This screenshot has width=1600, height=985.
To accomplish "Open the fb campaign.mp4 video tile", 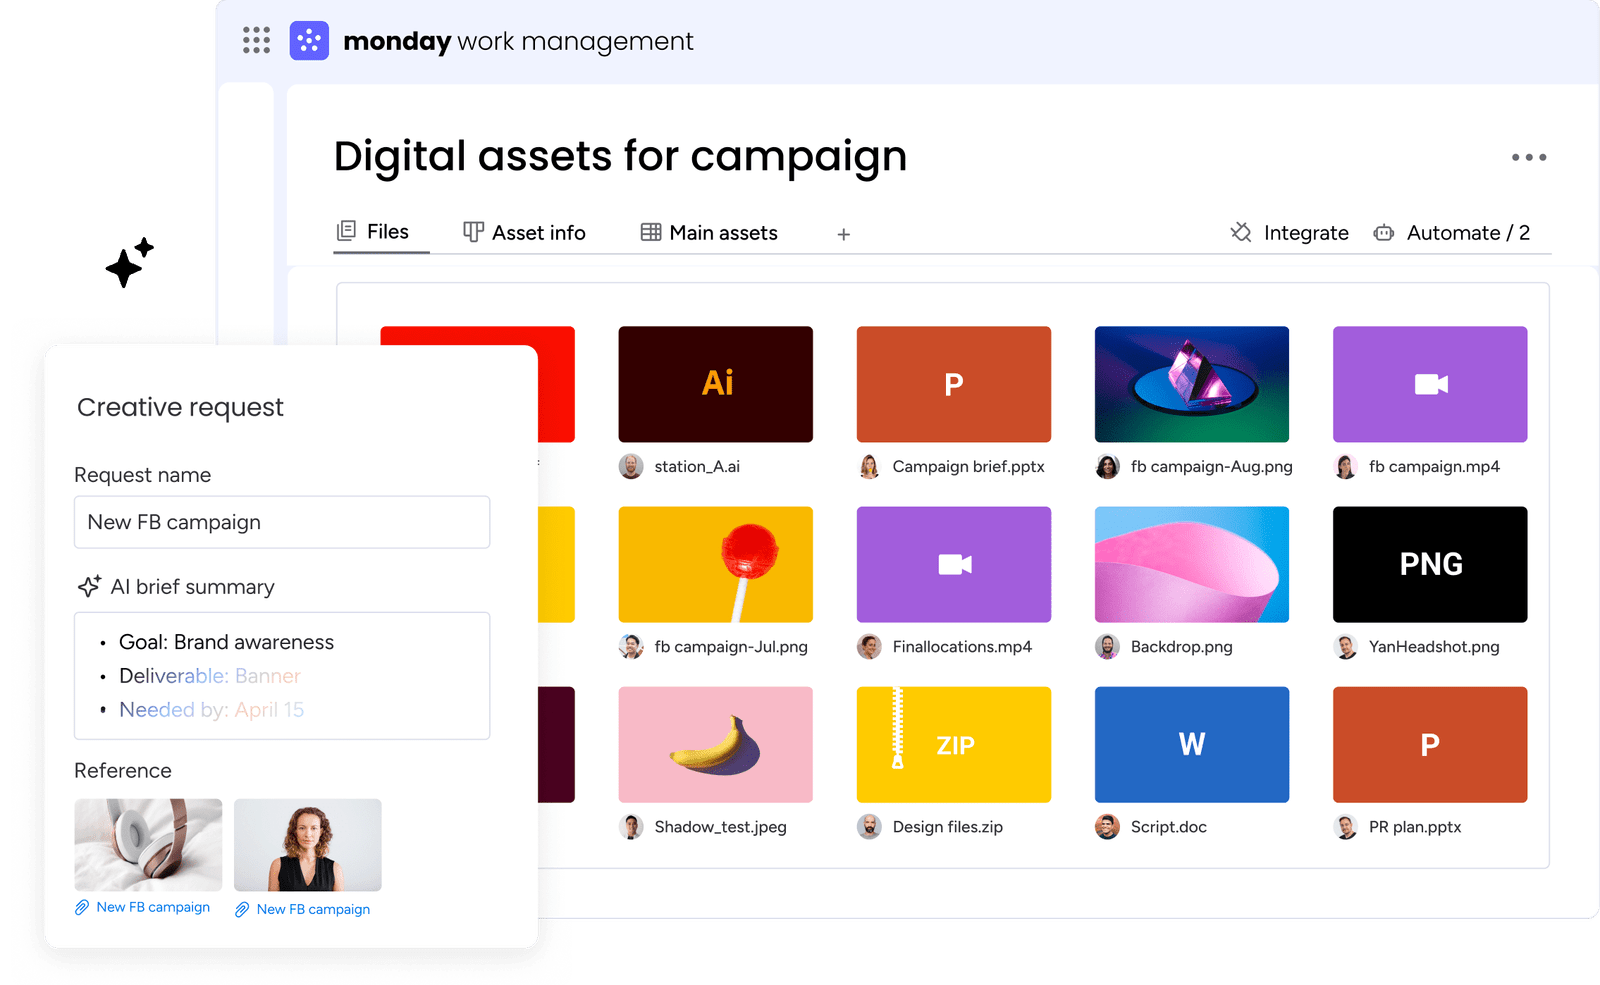I will coord(1429,384).
